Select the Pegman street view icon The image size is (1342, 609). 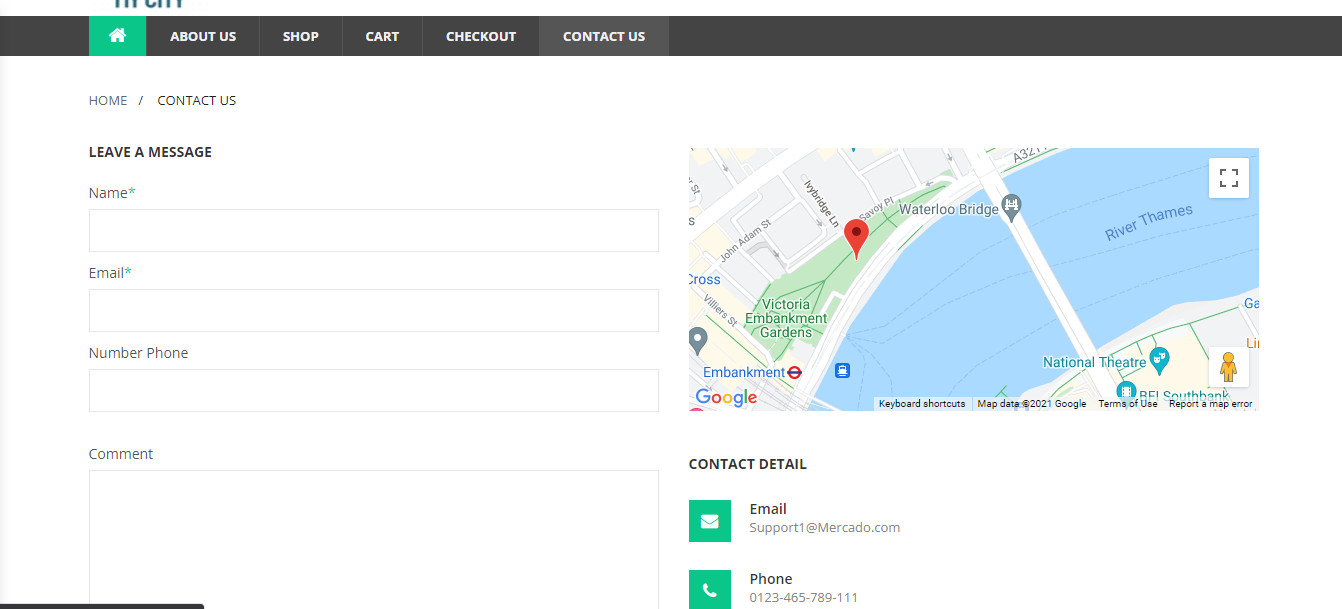point(1228,367)
